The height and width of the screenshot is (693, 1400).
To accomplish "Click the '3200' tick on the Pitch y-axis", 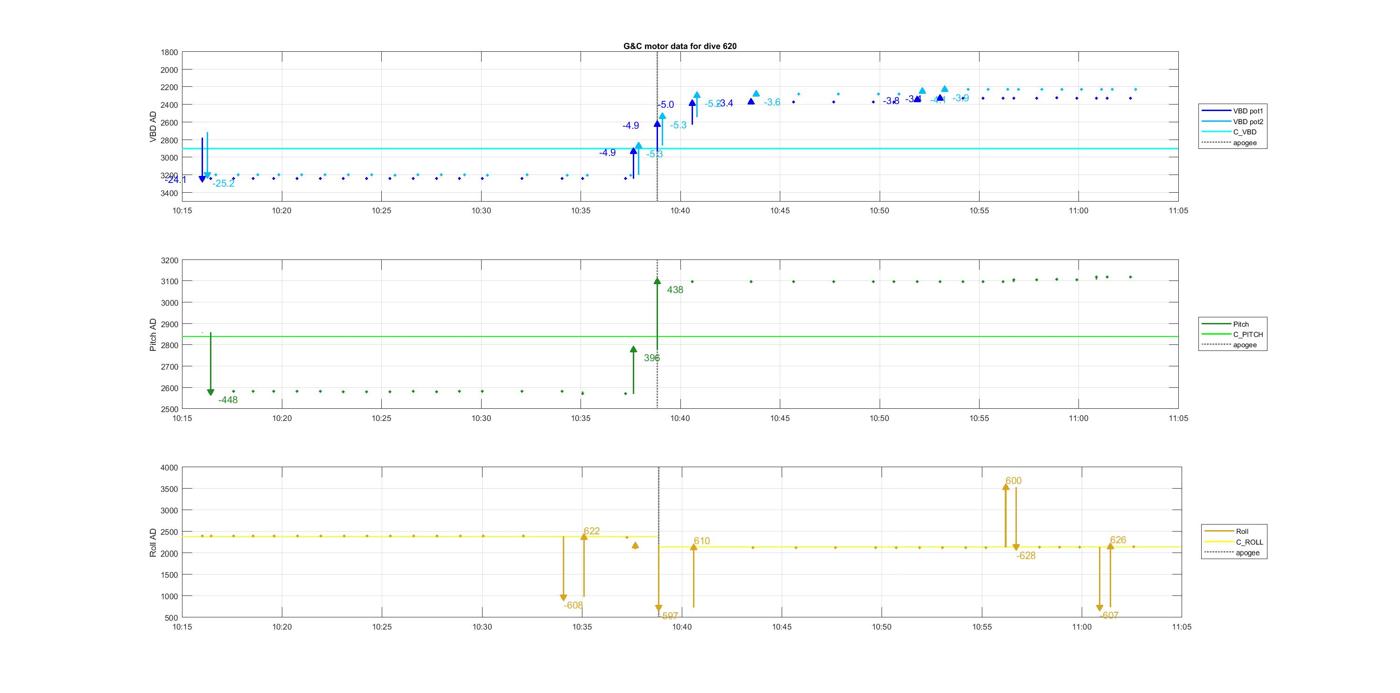I will coord(170,260).
